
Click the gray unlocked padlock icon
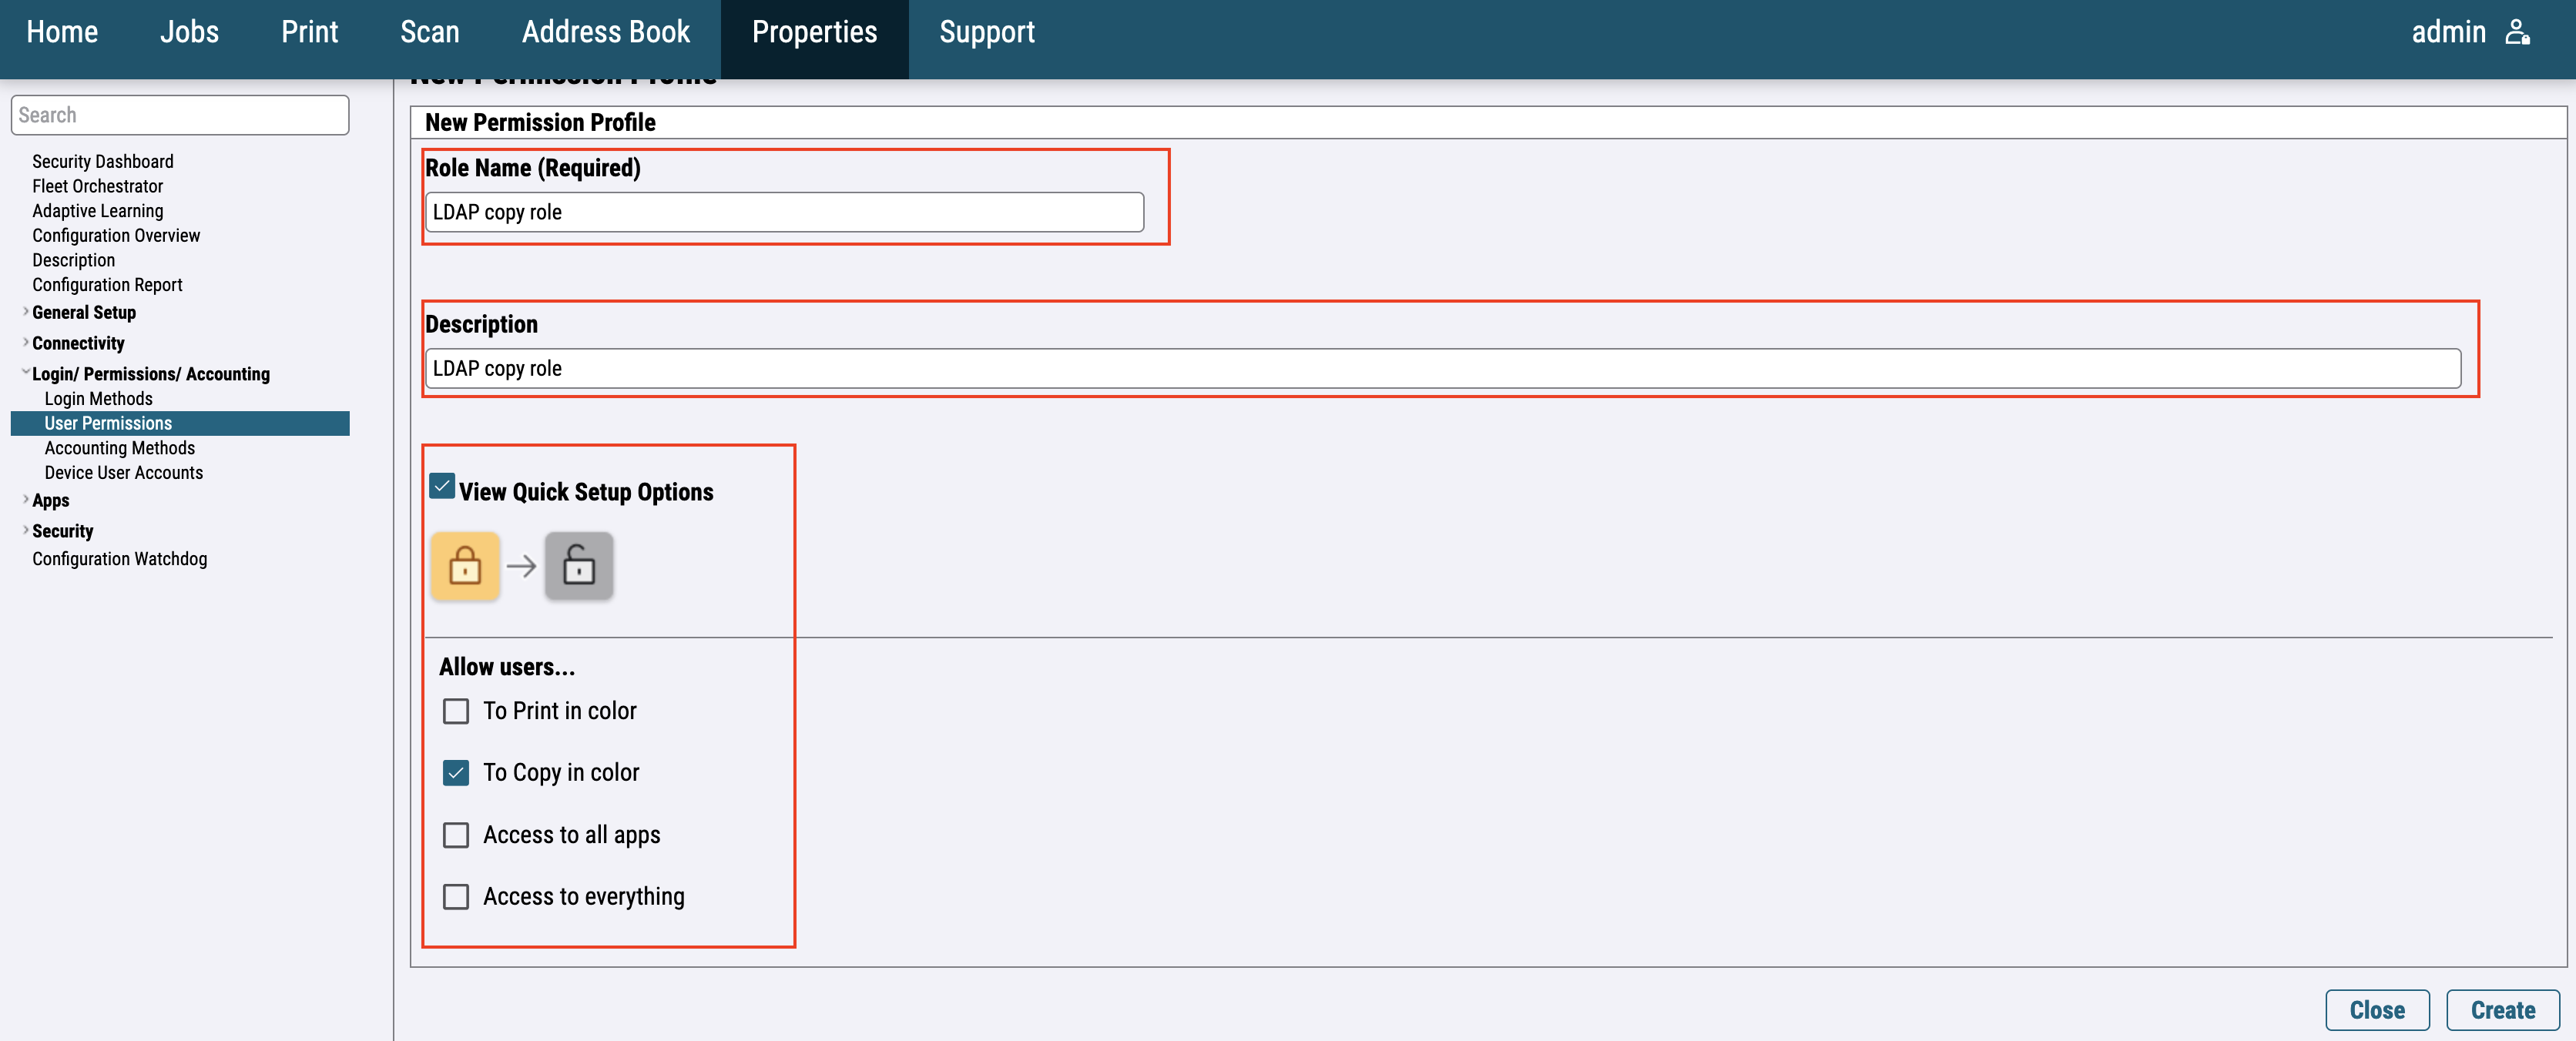tap(578, 566)
